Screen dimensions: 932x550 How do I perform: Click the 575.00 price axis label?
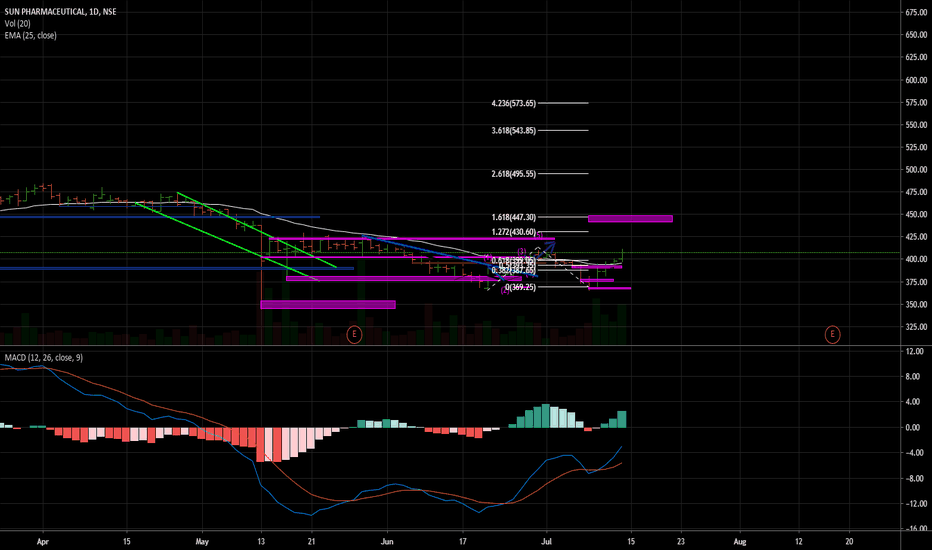pos(917,102)
